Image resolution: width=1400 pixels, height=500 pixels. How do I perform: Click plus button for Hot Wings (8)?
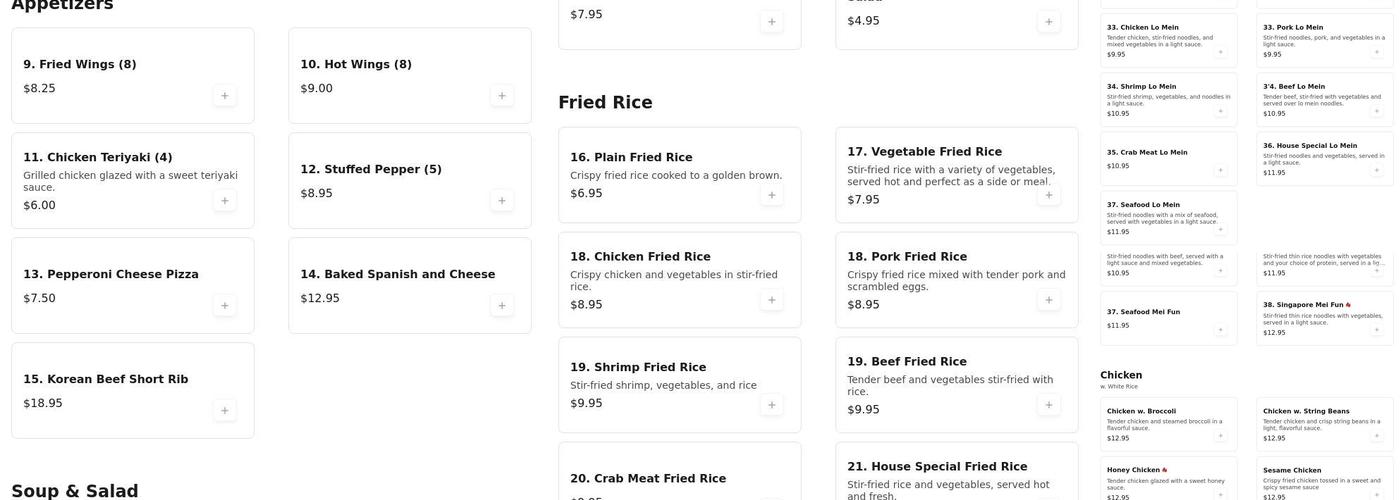click(501, 96)
